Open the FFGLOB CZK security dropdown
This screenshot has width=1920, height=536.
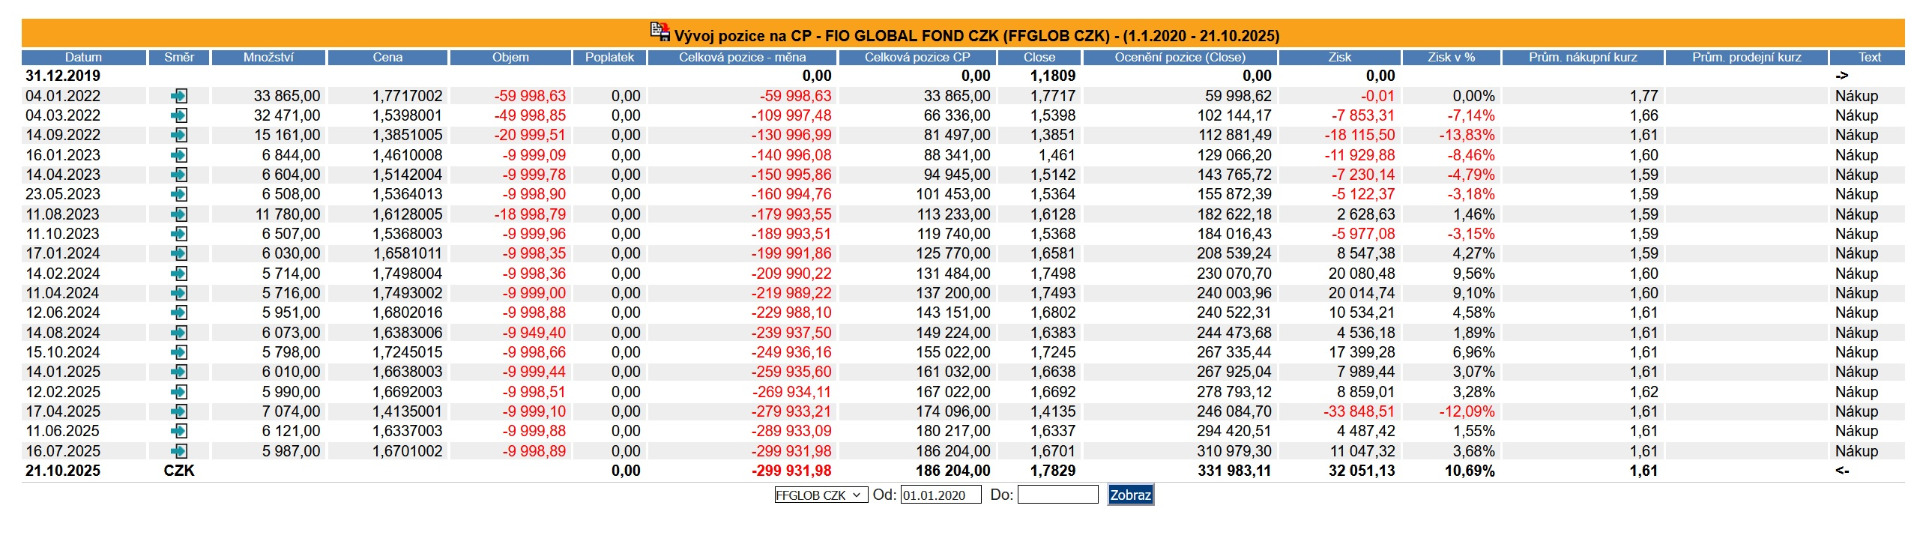click(821, 495)
